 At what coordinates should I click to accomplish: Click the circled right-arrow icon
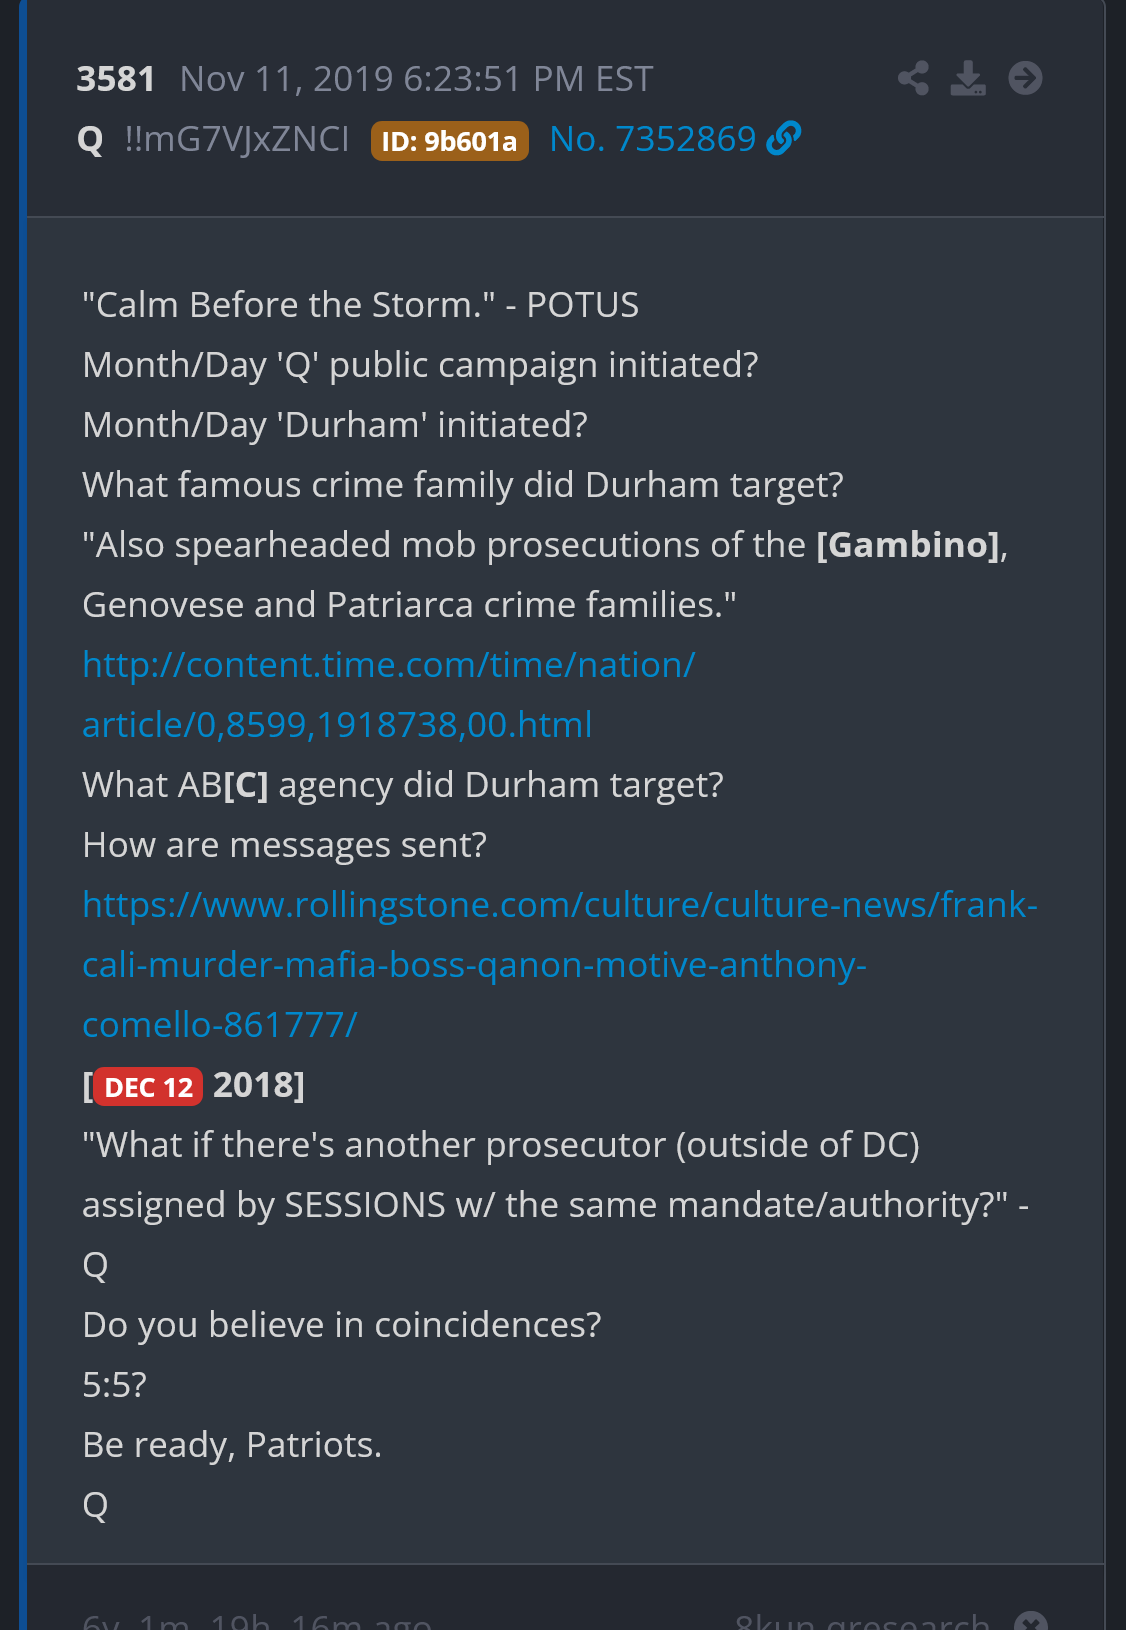pyautogui.click(x=1025, y=78)
